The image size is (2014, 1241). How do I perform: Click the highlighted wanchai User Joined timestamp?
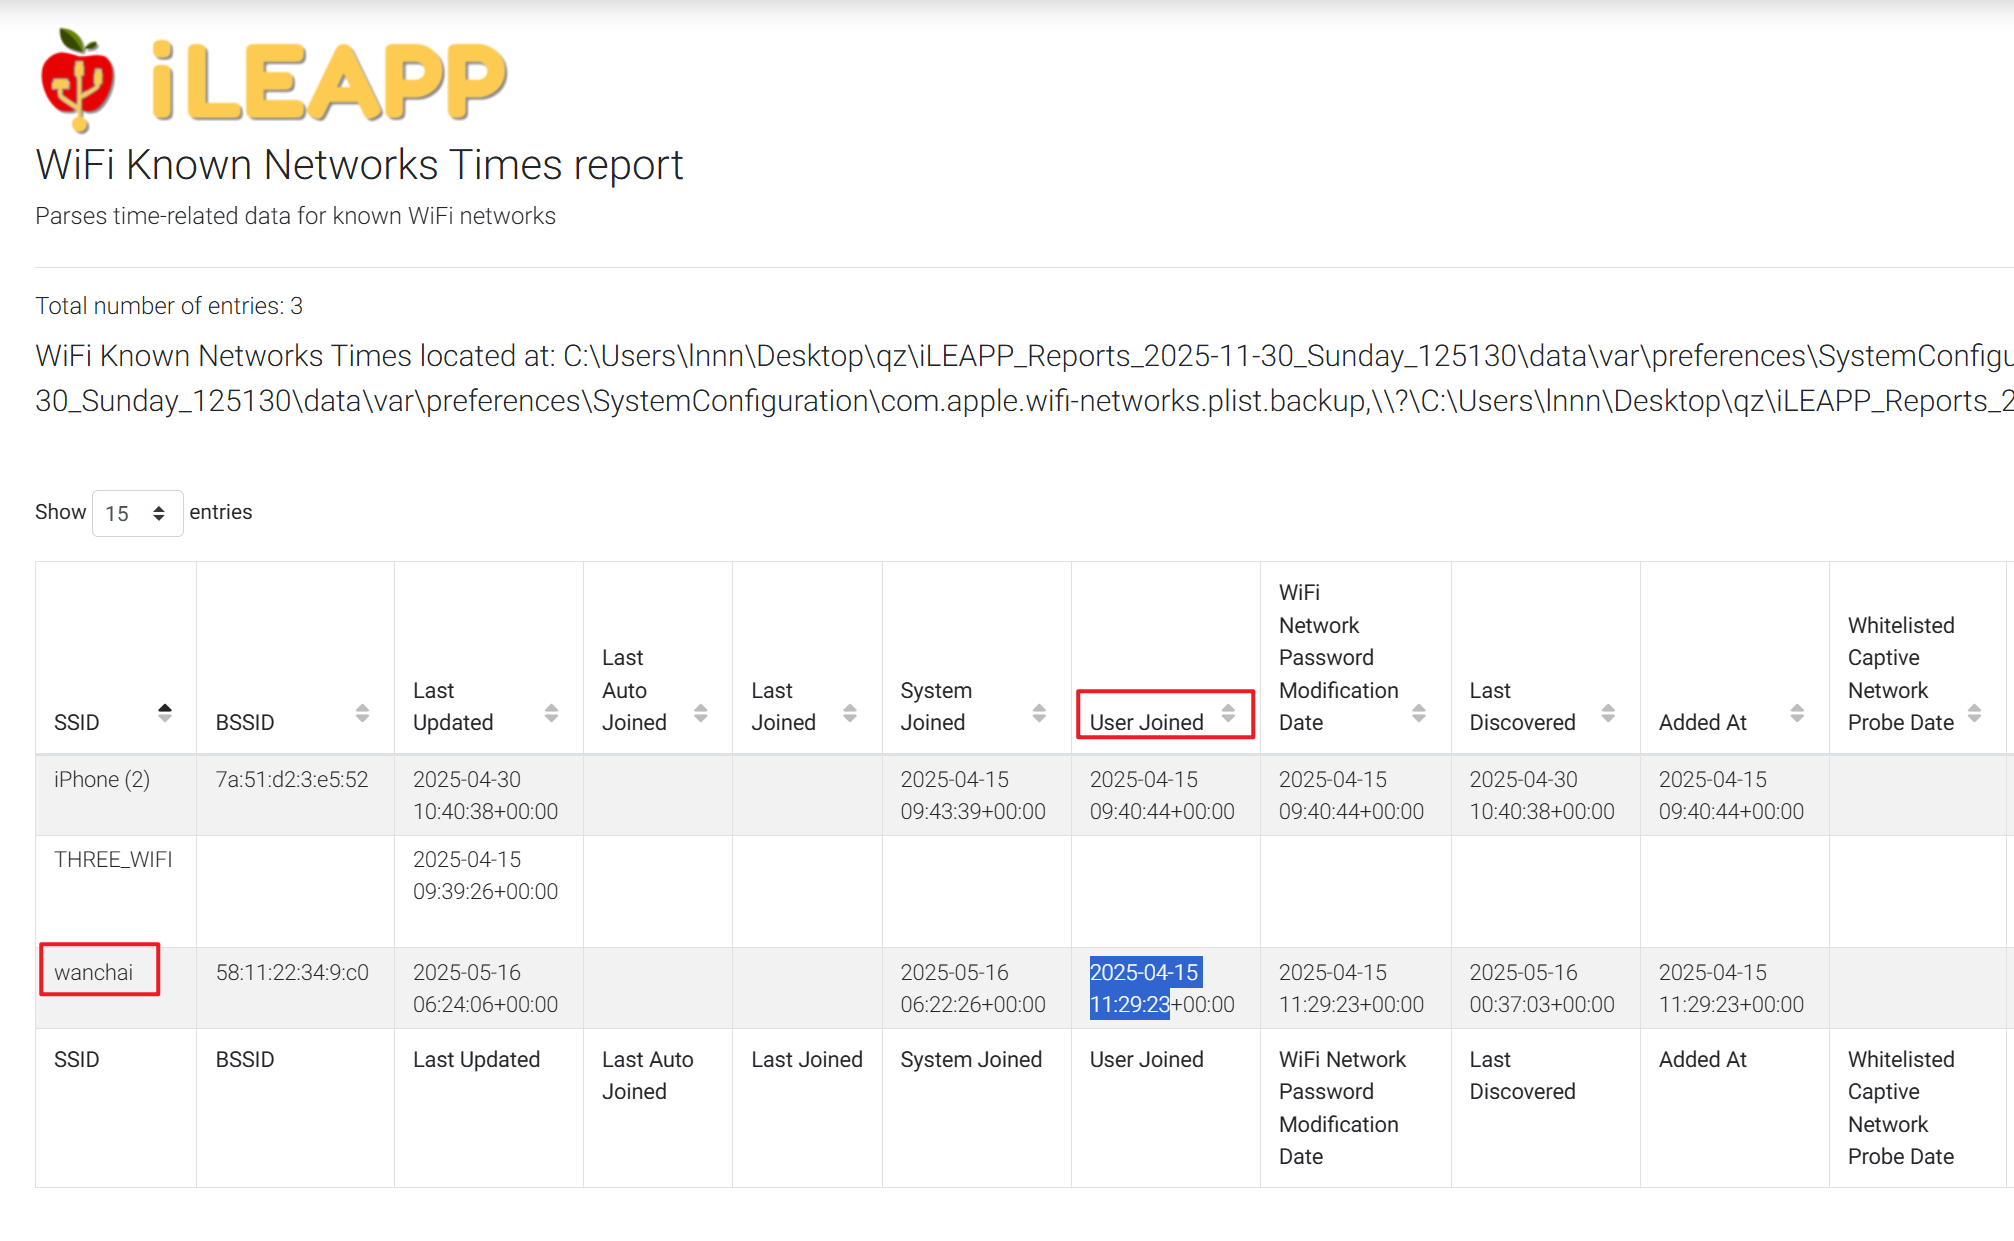(1144, 988)
